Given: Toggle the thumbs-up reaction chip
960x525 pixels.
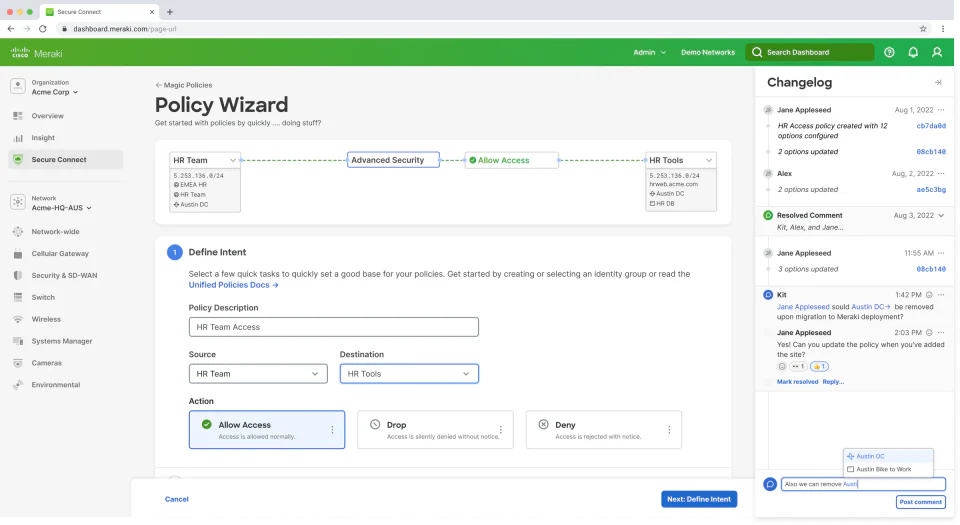Looking at the screenshot, I should pos(819,367).
